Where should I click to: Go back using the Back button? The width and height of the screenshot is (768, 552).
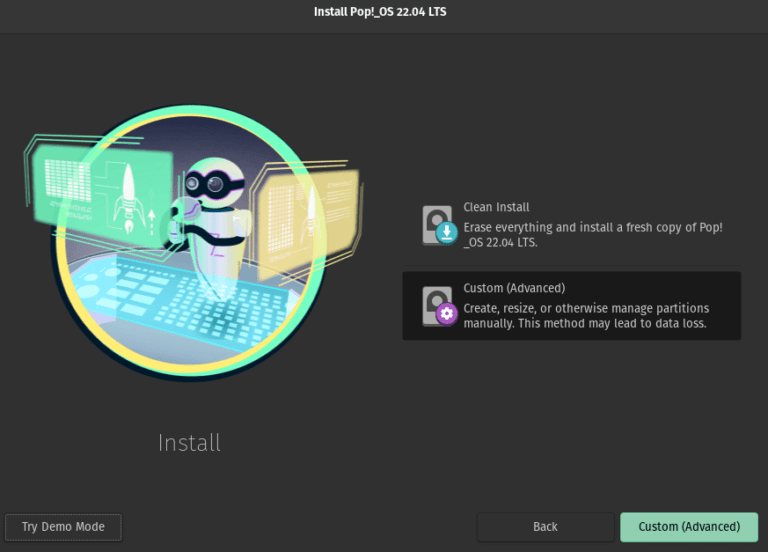(545, 527)
